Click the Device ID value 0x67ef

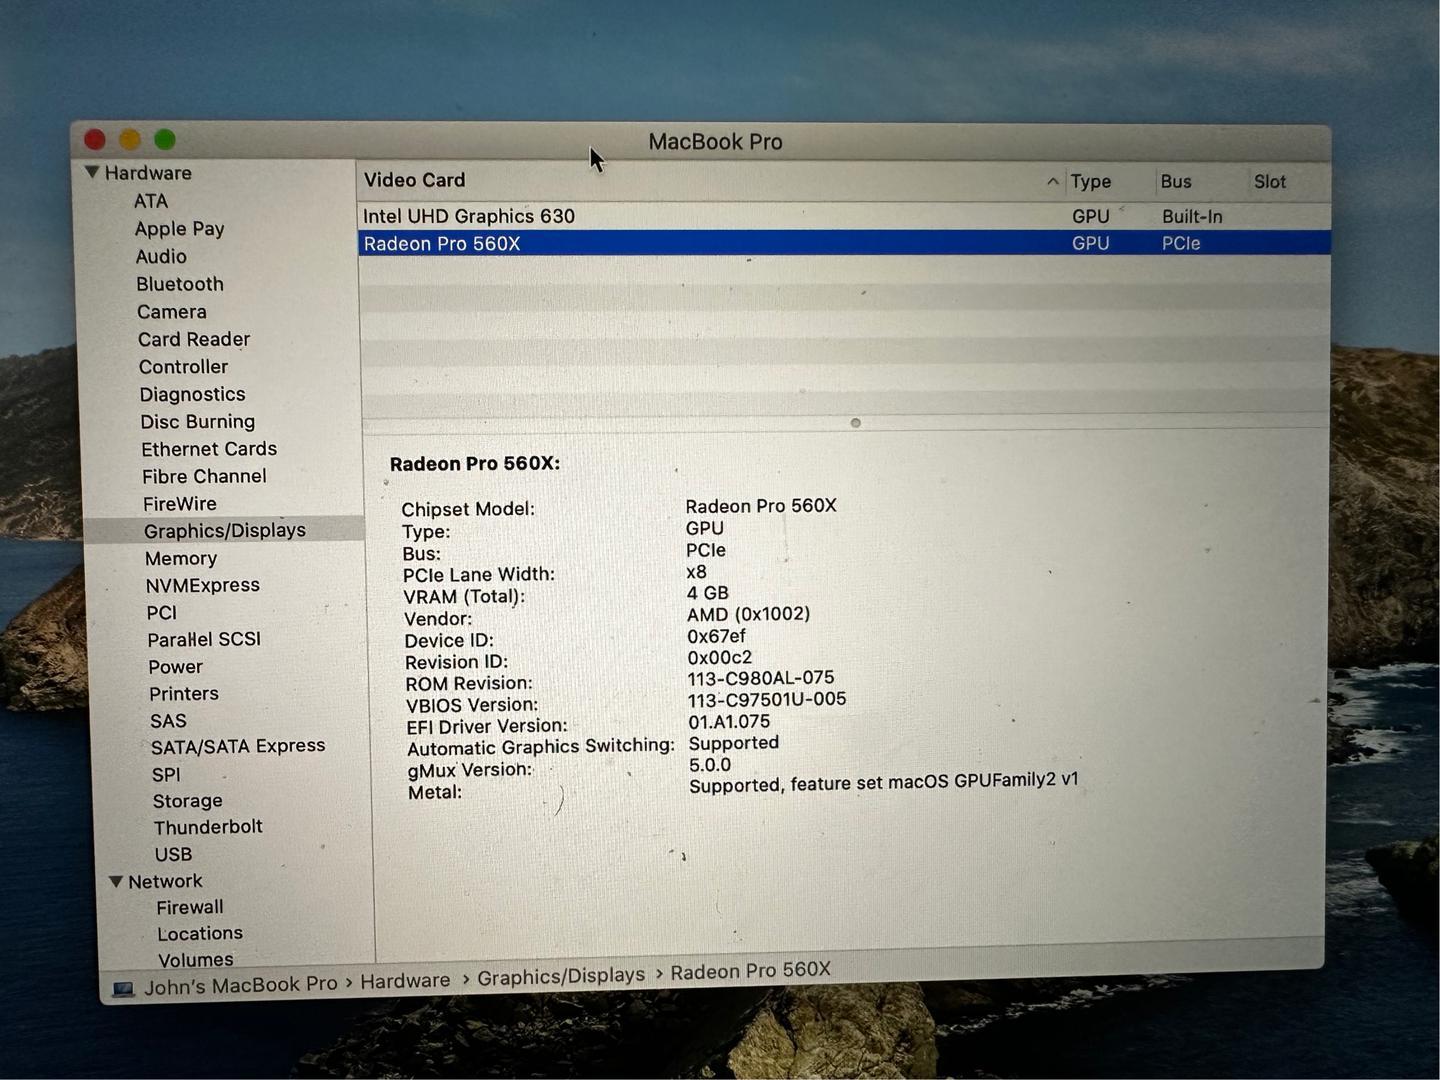coord(716,636)
